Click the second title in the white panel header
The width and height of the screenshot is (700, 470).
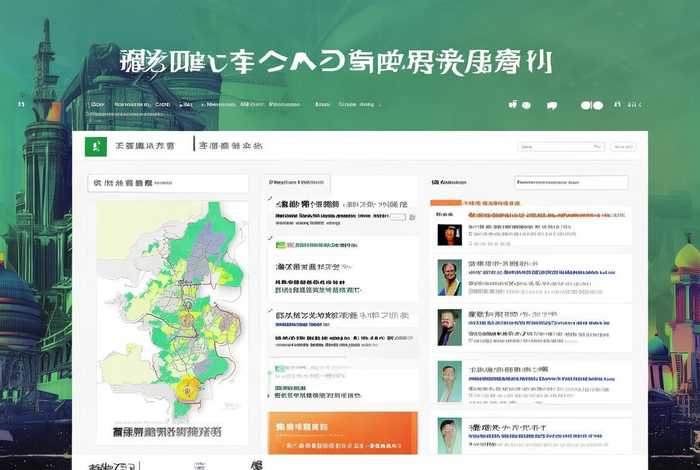[x=230, y=146]
